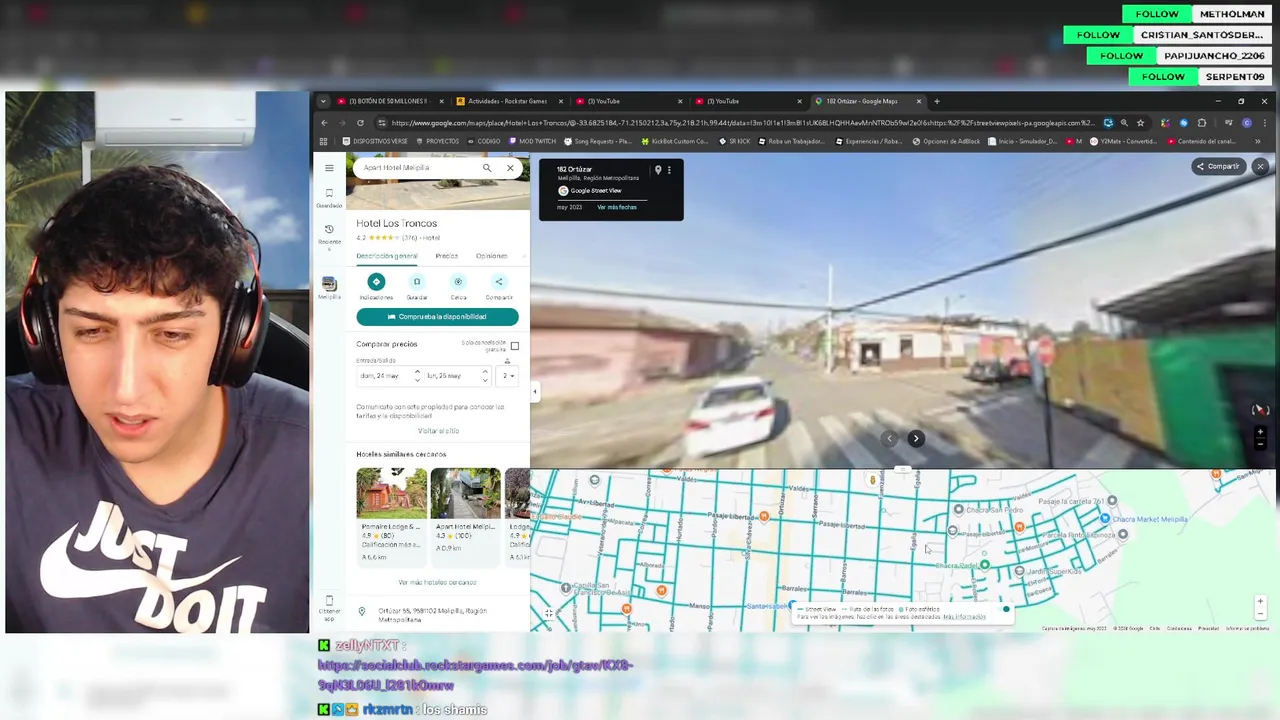Open the bookmarks bar apps grid icon

(x=323, y=142)
